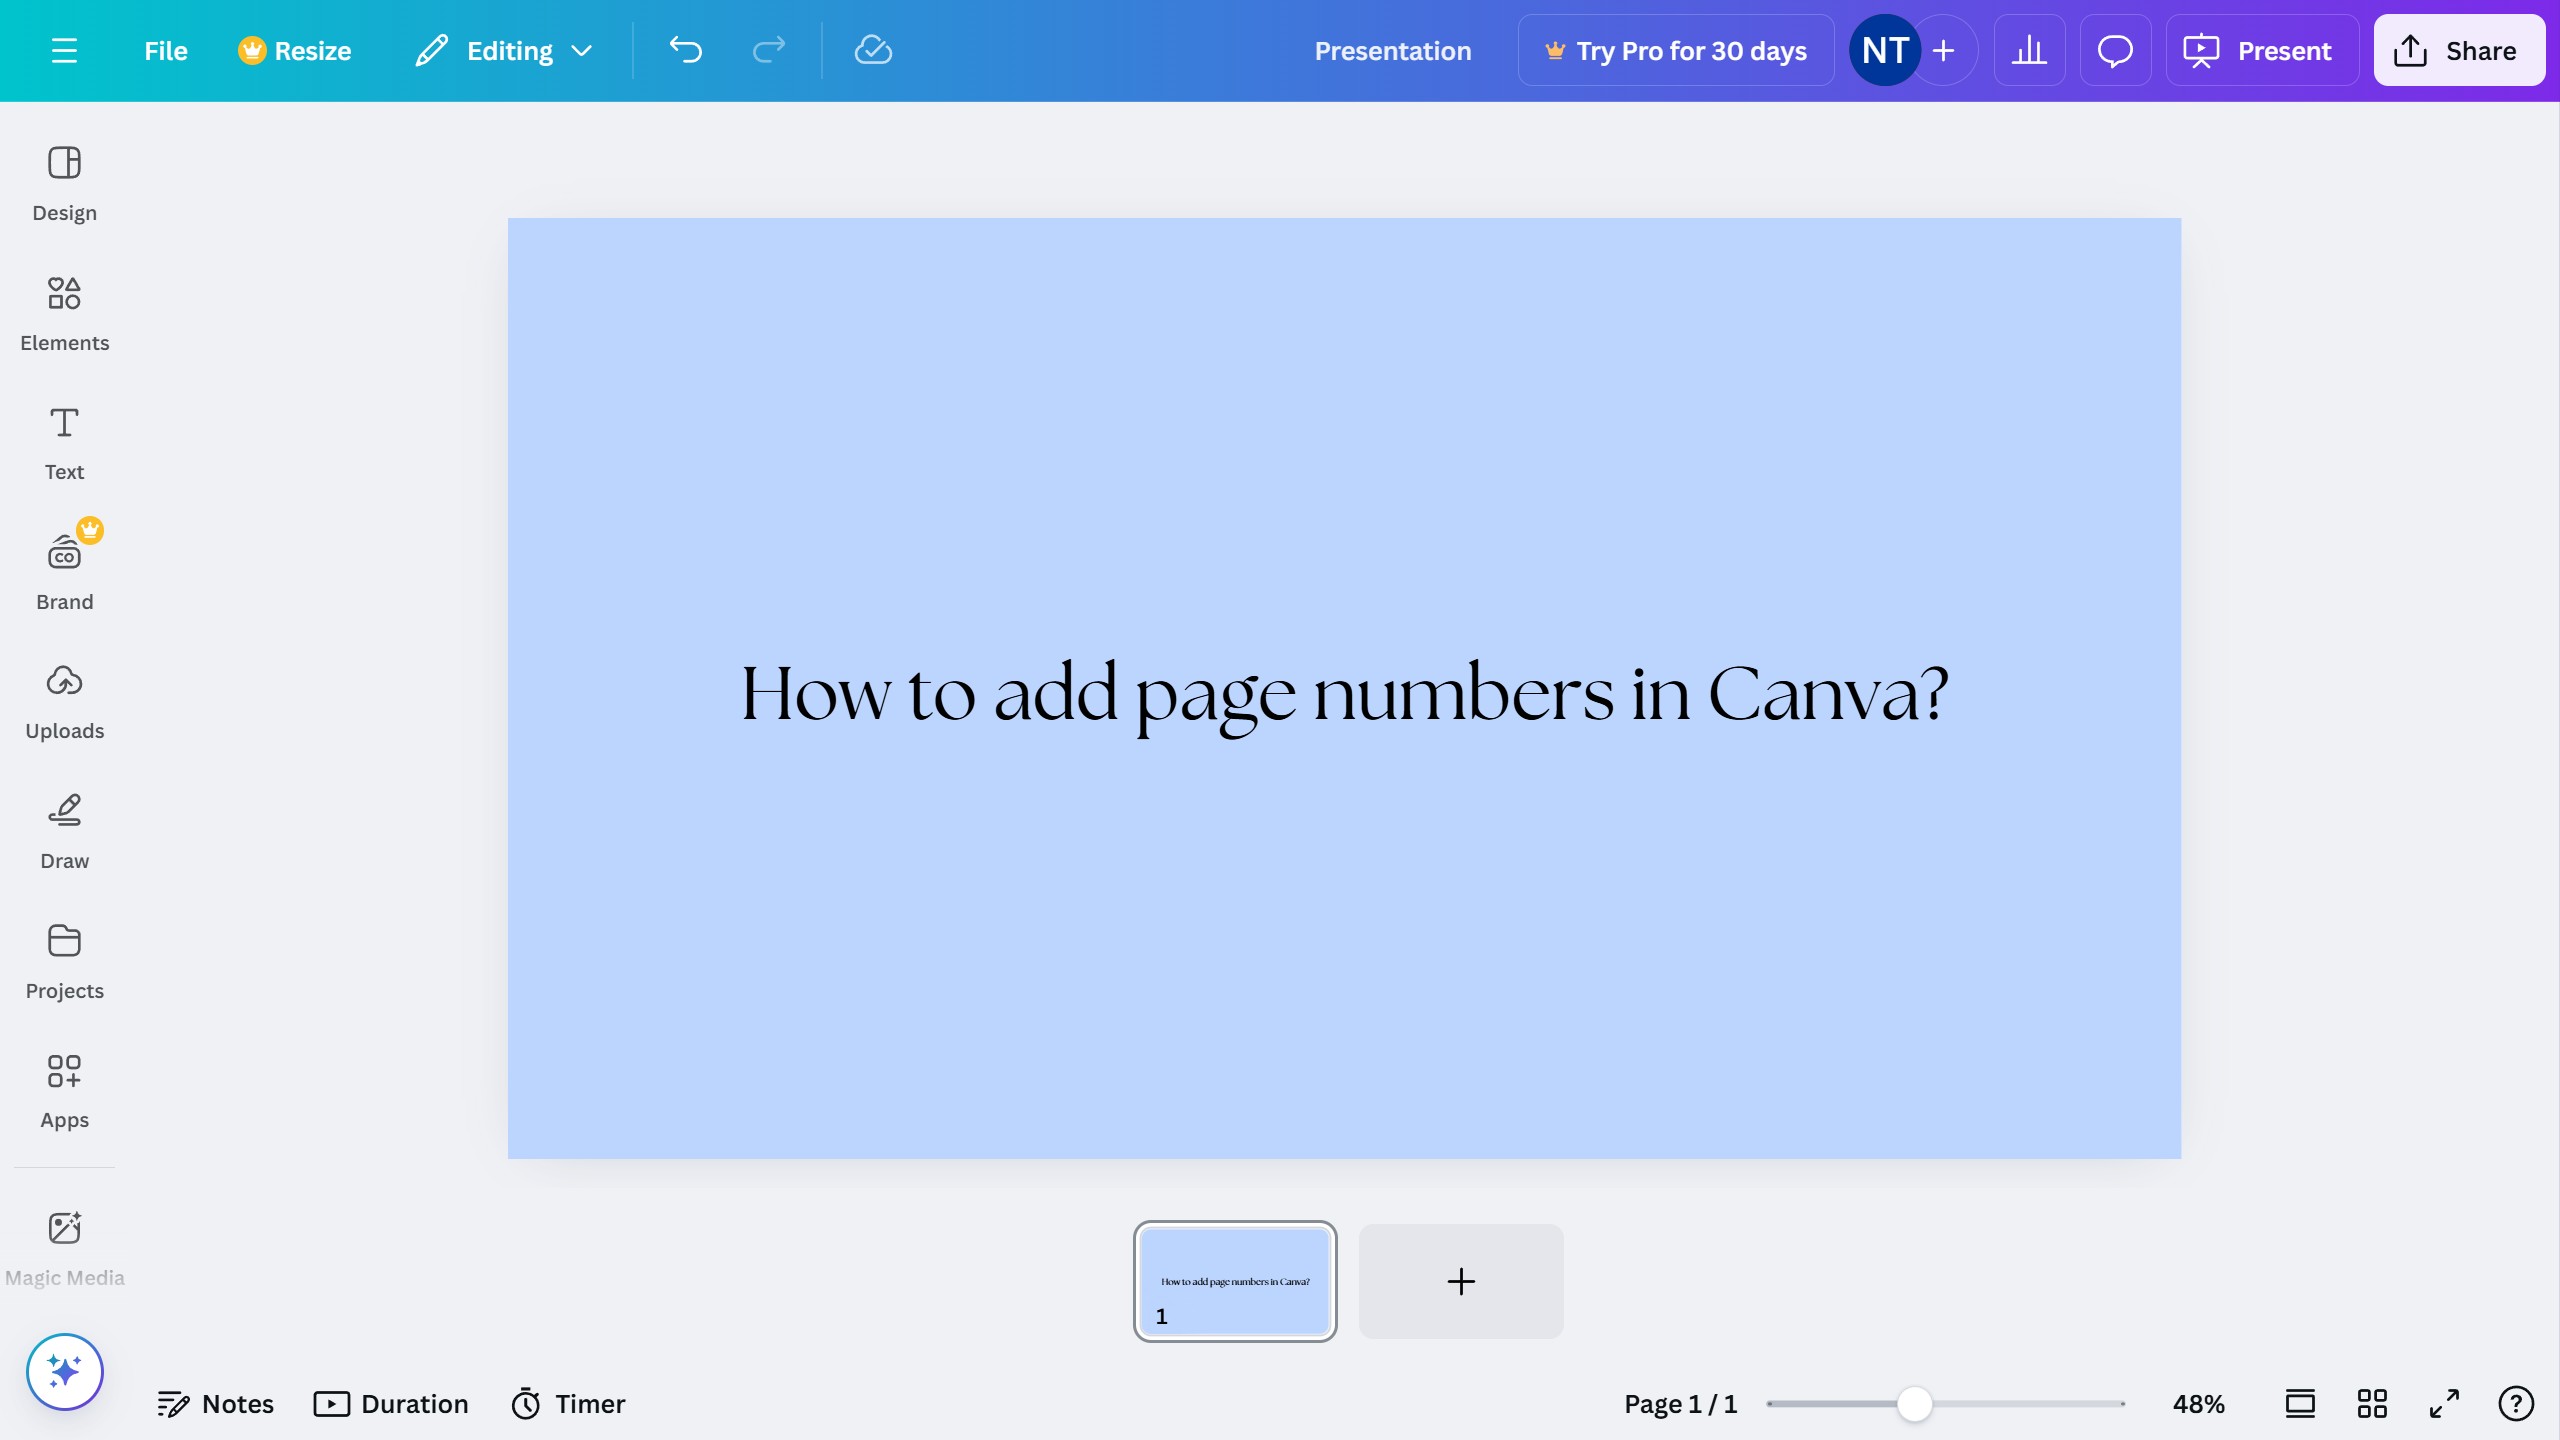
Task: Rename the design titled Presentation
Action: coord(1393,50)
